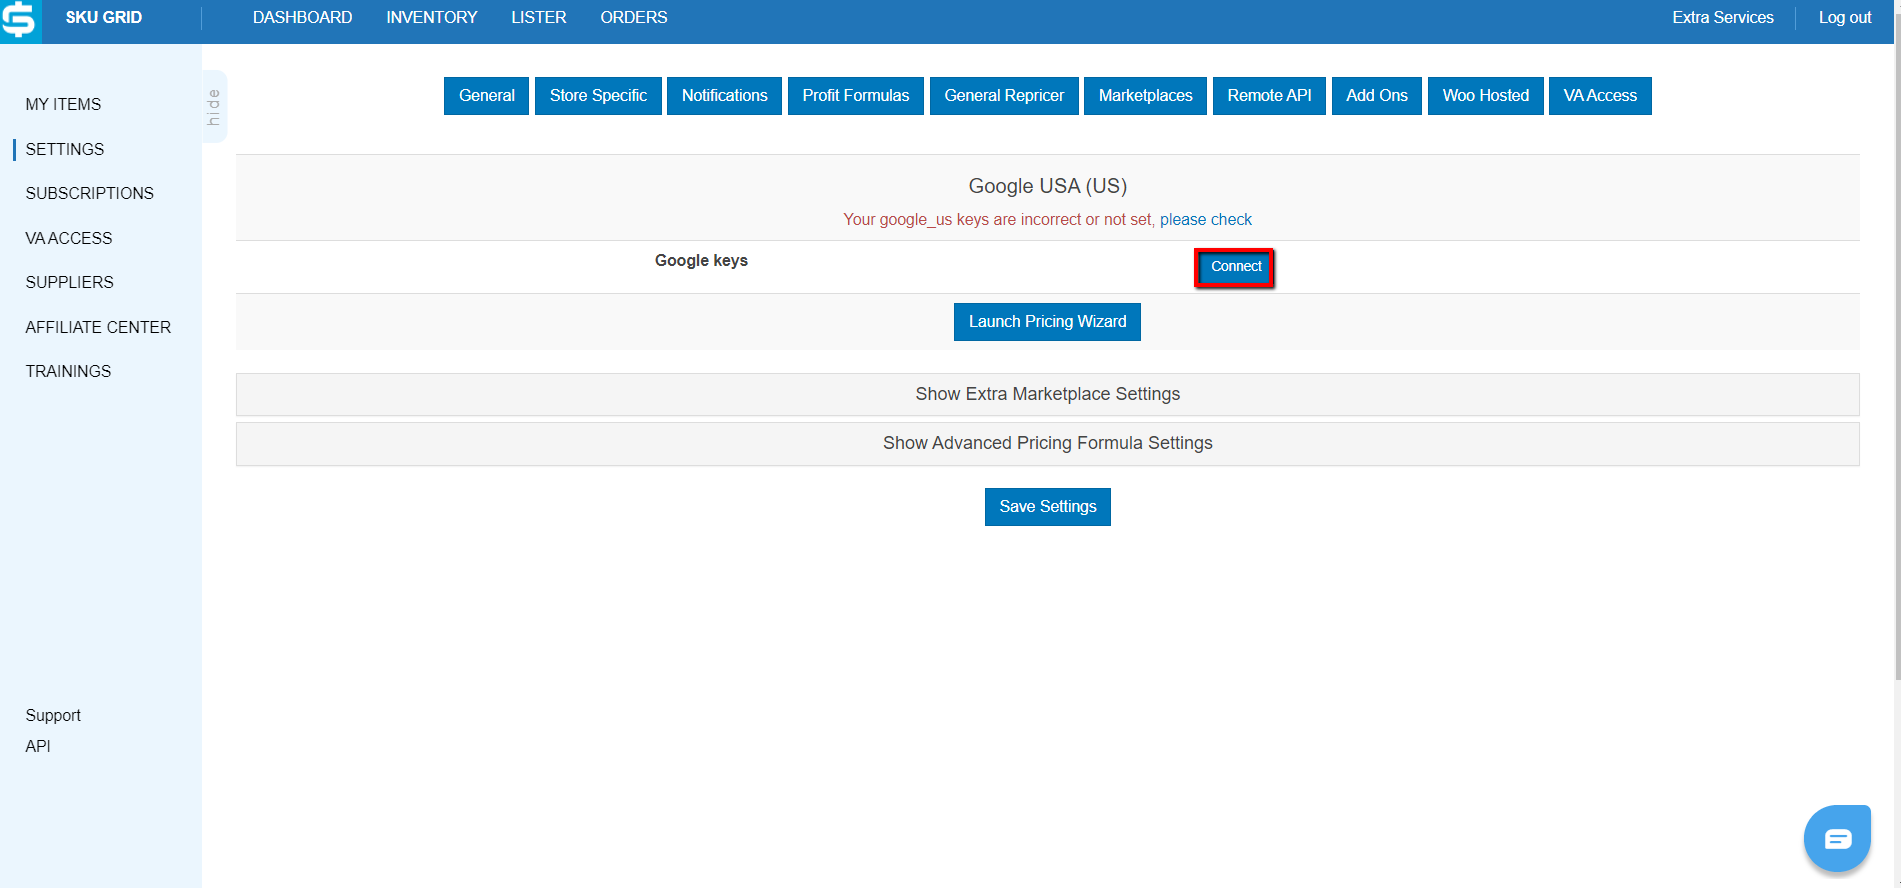Open Suppliers in the sidebar
The height and width of the screenshot is (888, 1901).
tap(70, 282)
